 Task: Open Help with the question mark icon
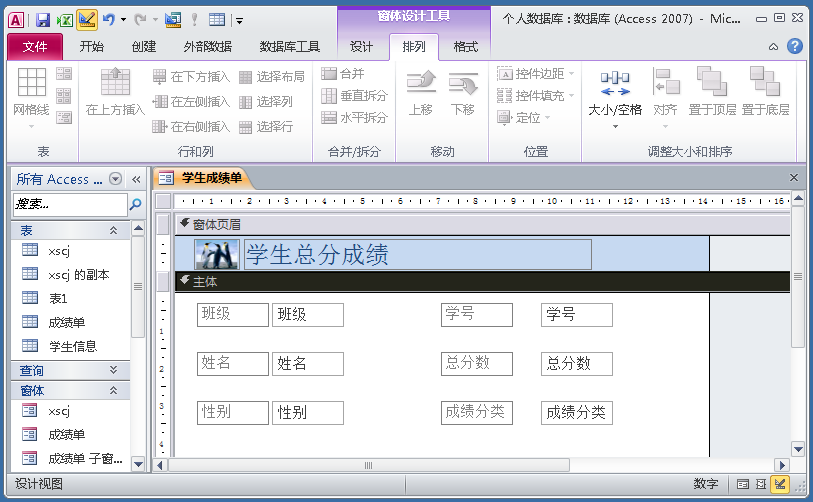[794, 46]
